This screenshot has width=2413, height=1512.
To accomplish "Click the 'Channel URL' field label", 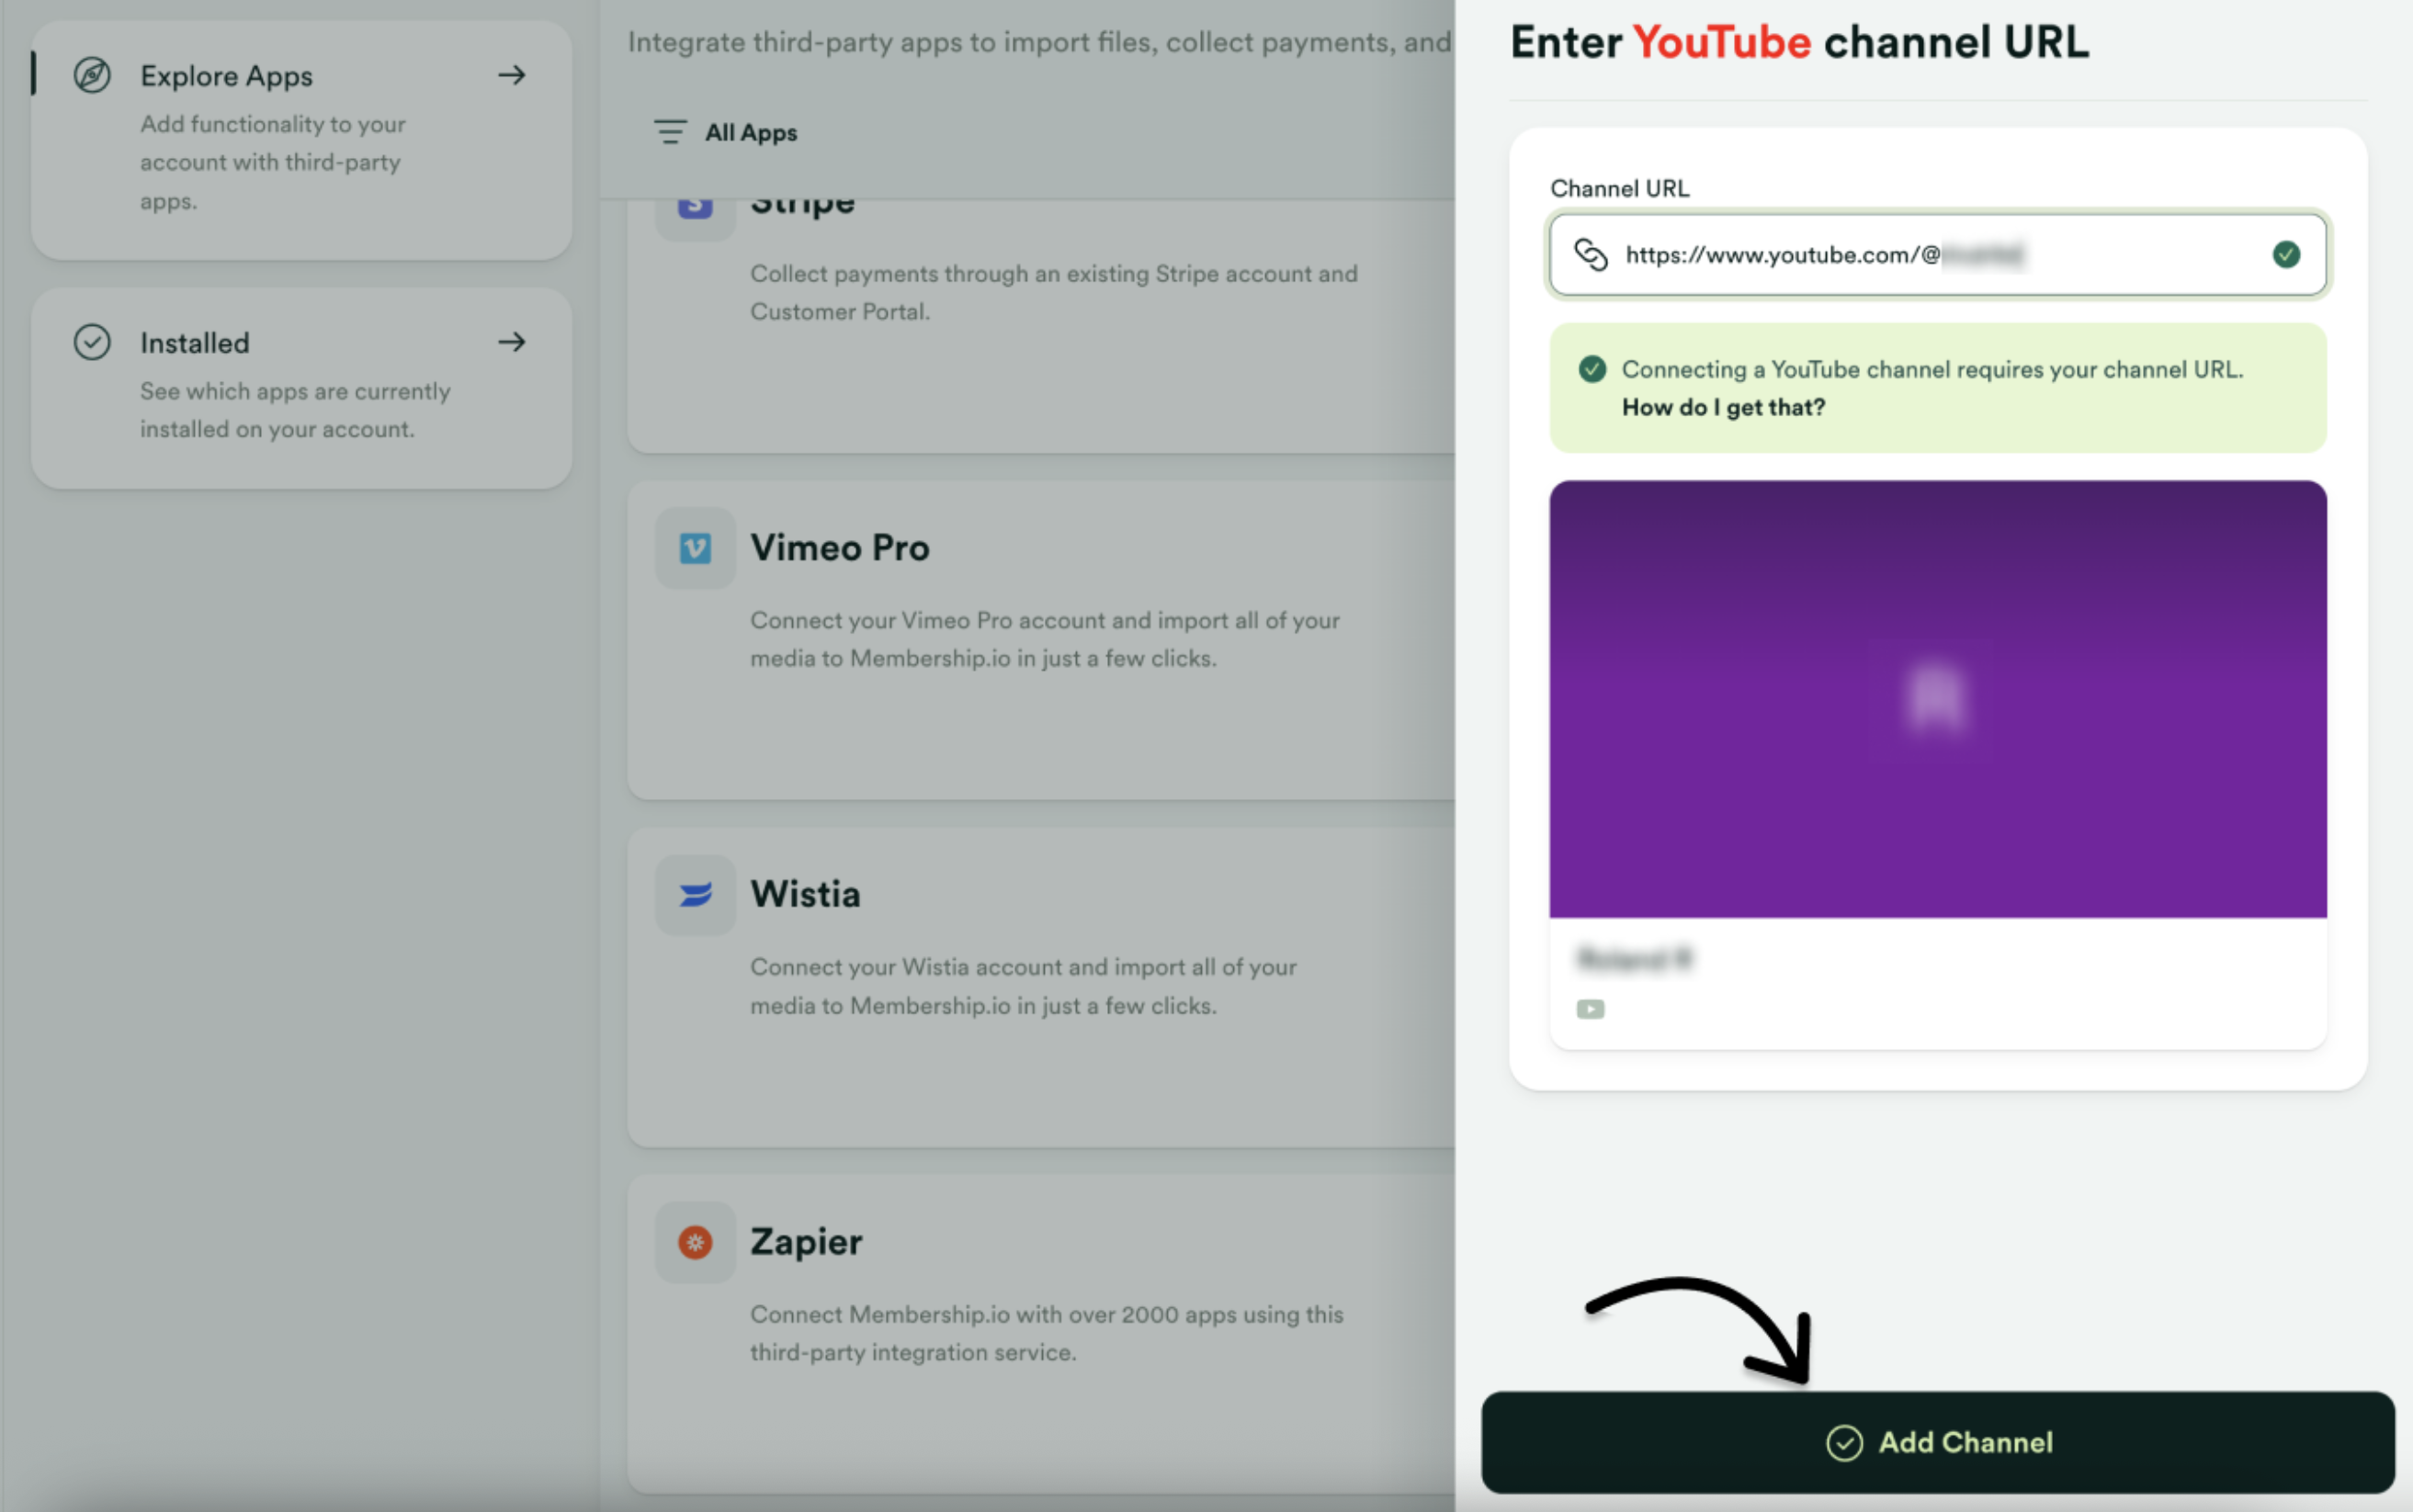I will point(1619,188).
